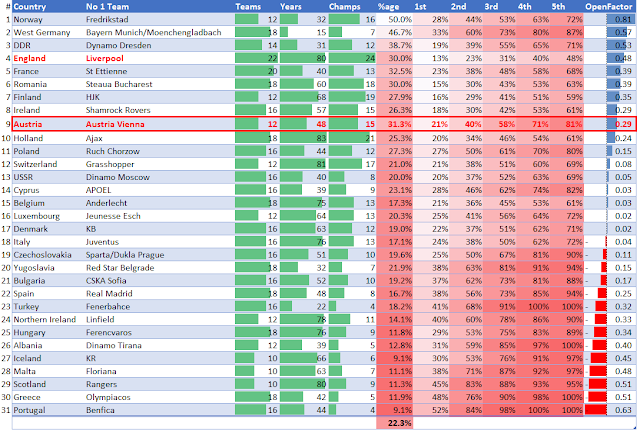Screen dimensions: 640x433
Task: Click the Steaua Bucharest cell
Action: pyautogui.click(x=119, y=84)
